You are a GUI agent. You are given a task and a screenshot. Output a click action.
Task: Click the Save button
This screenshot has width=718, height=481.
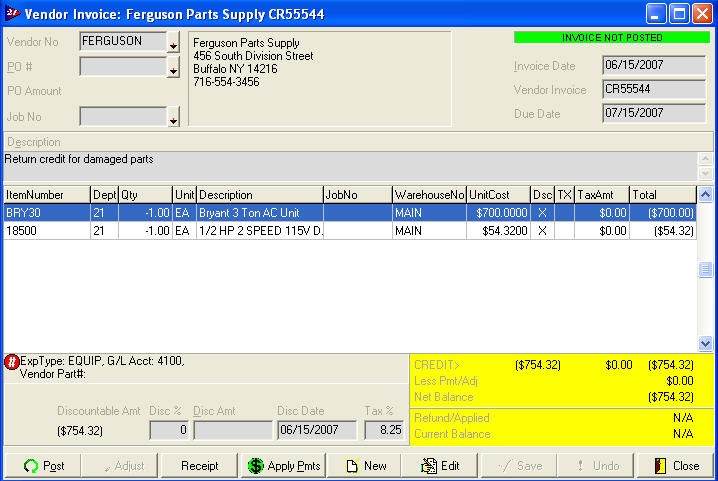pos(519,466)
